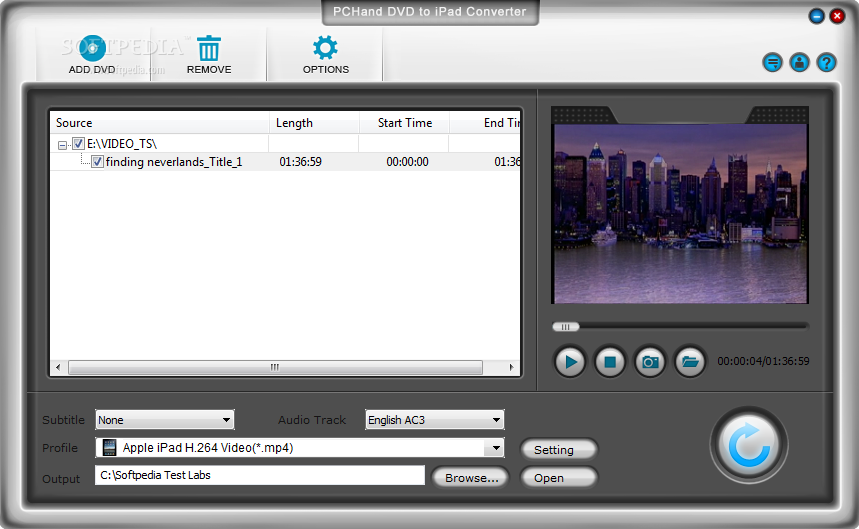Open the Profile dropdown
859x529 pixels.
click(x=300, y=448)
